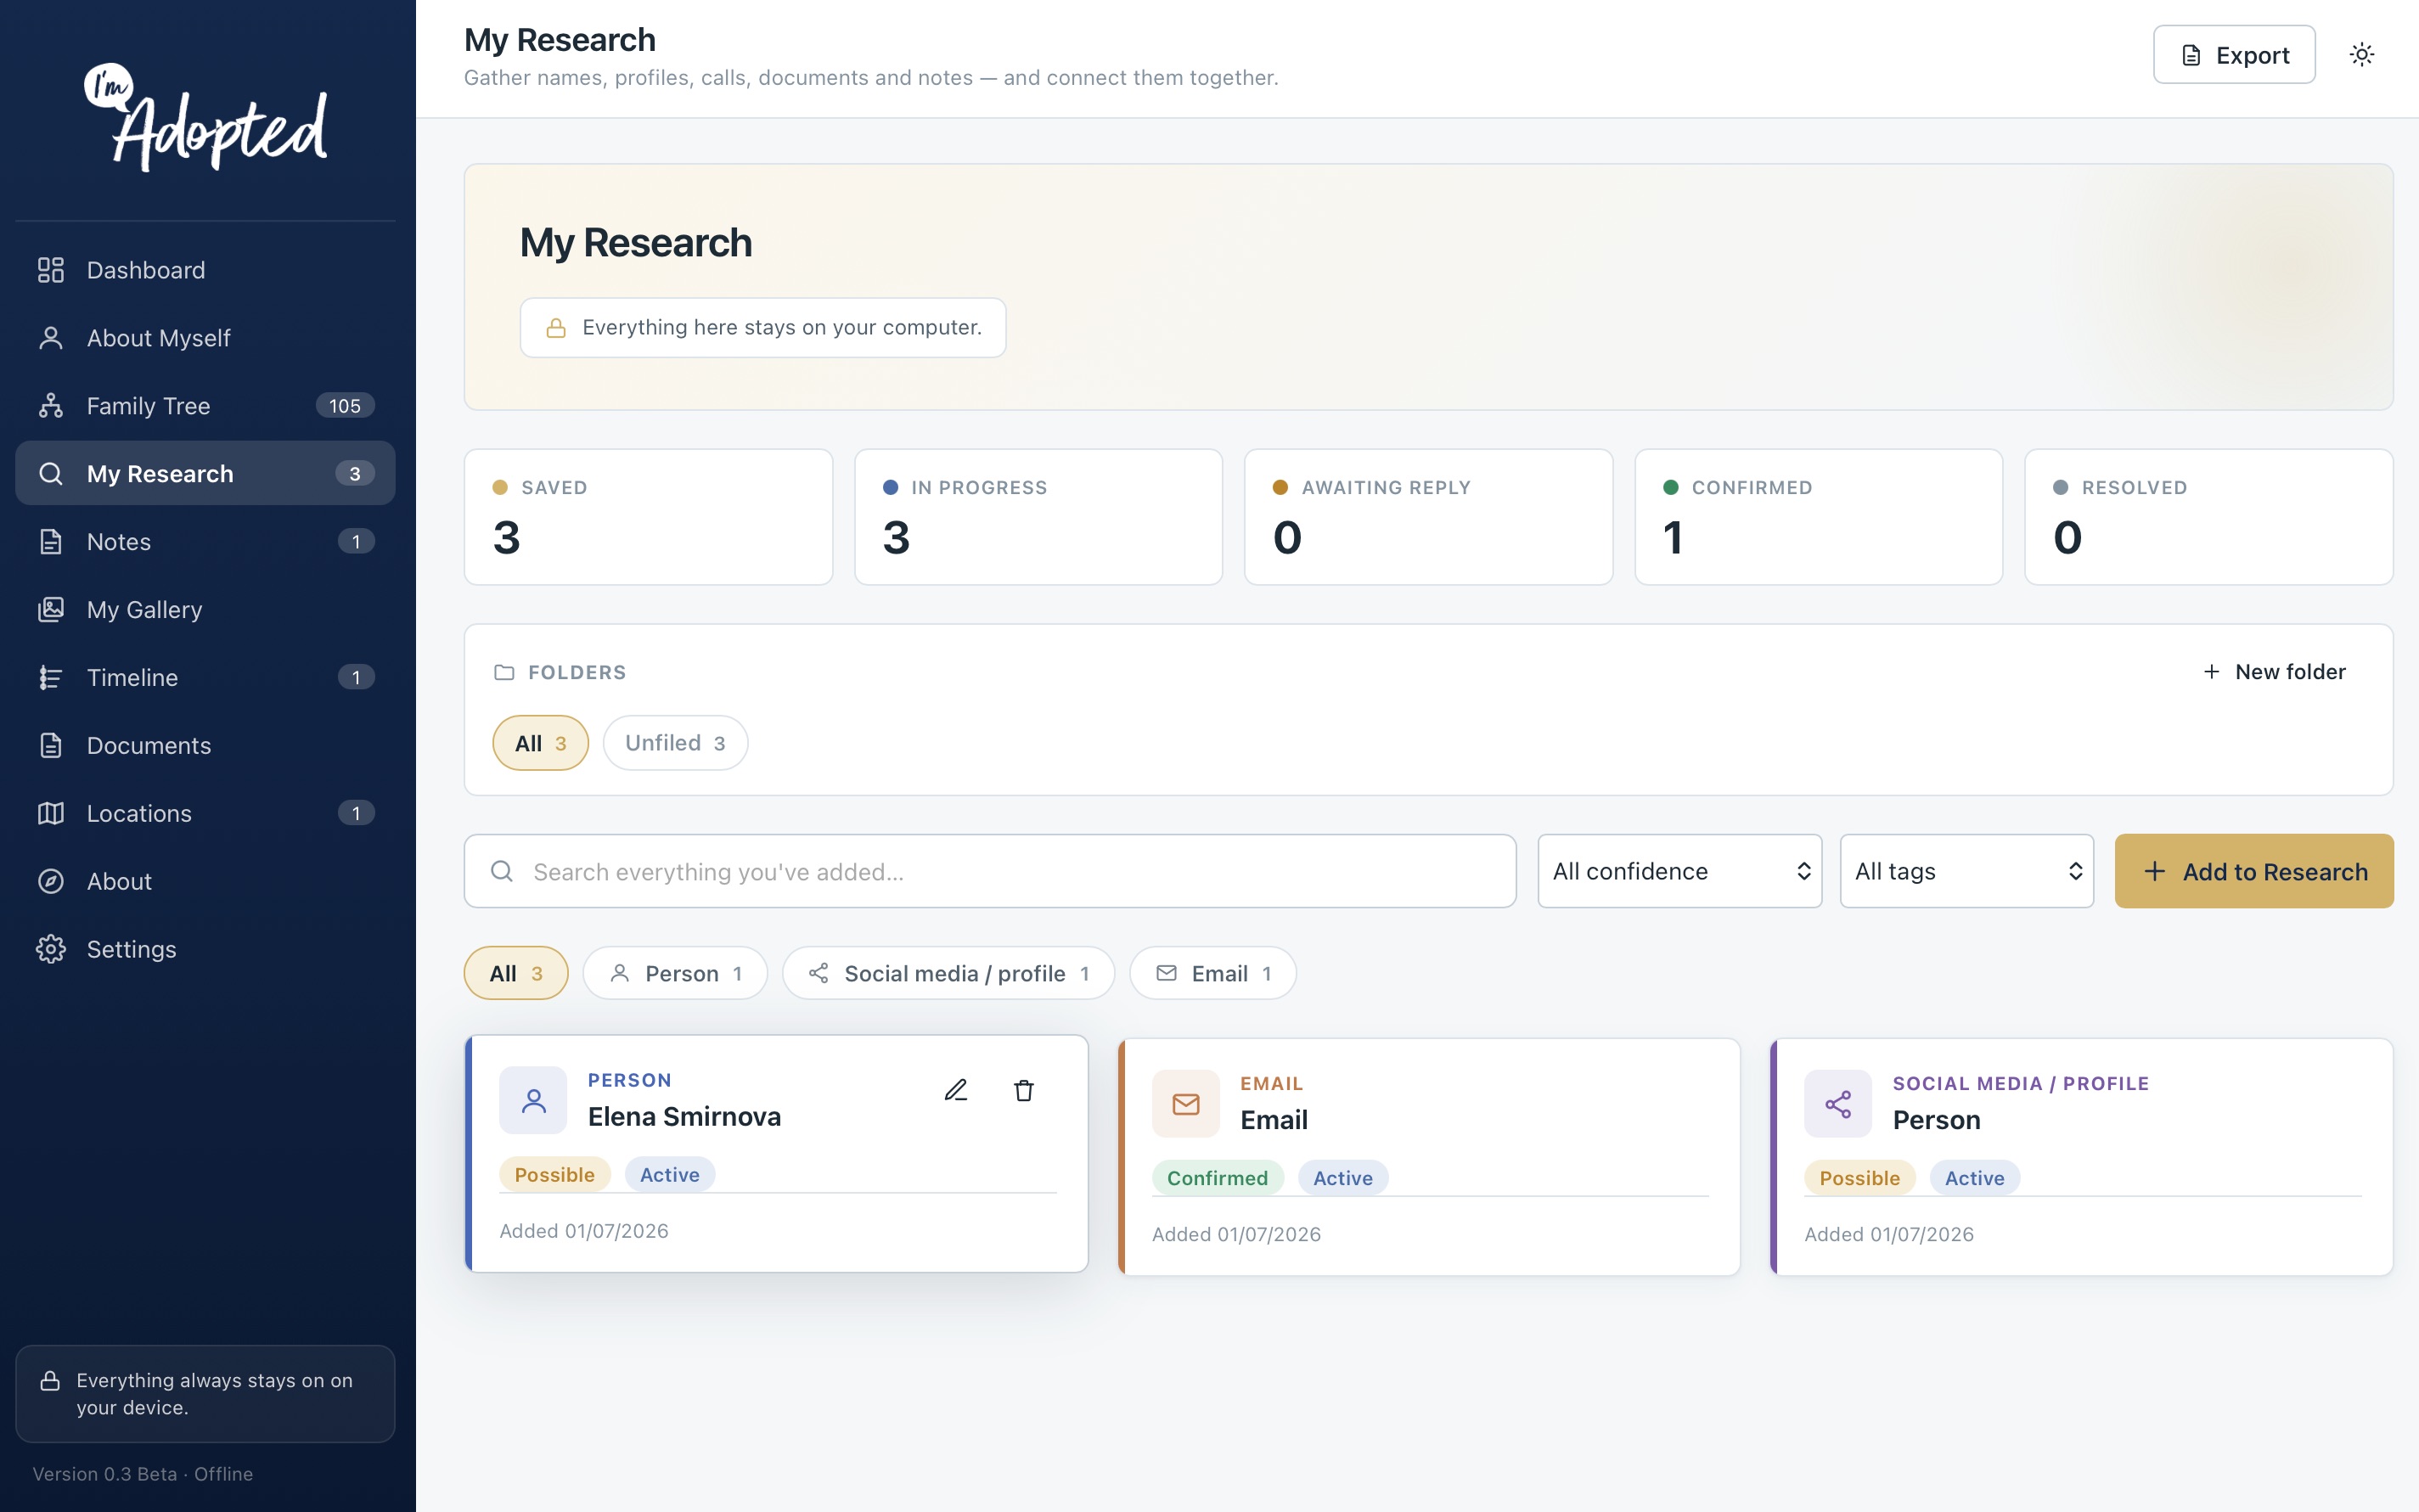This screenshot has height=1512, width=2419.
Task: Edit Elena Smirnova with the pencil icon
Action: click(956, 1090)
